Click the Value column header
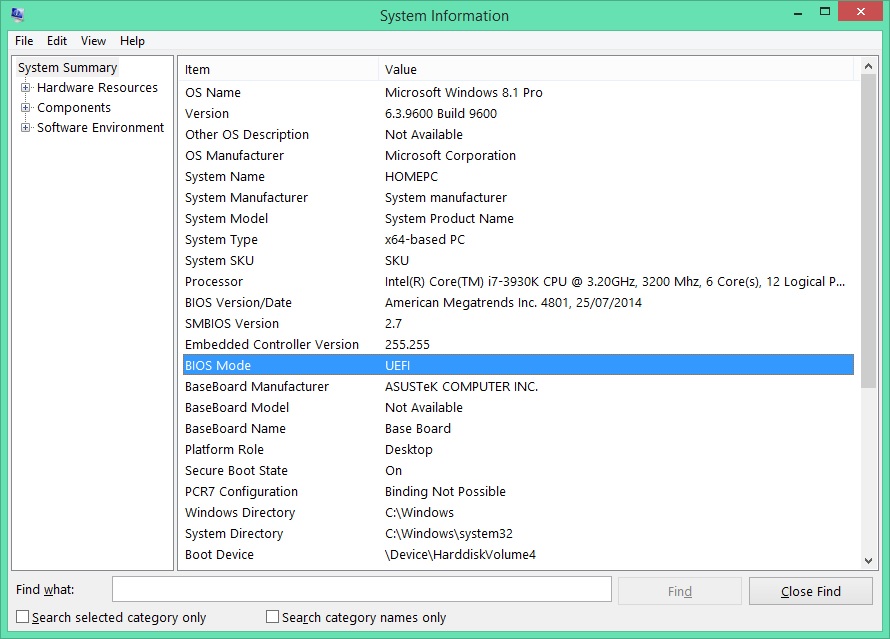The width and height of the screenshot is (890, 639). click(616, 69)
